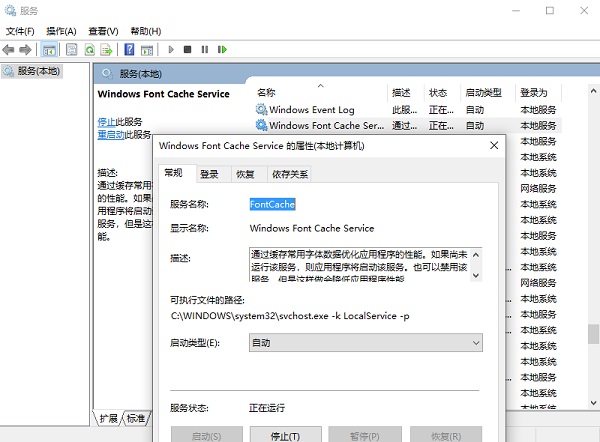Click the Windows Font Cache Service heading in left pane
The width and height of the screenshot is (600, 442).
point(163,94)
